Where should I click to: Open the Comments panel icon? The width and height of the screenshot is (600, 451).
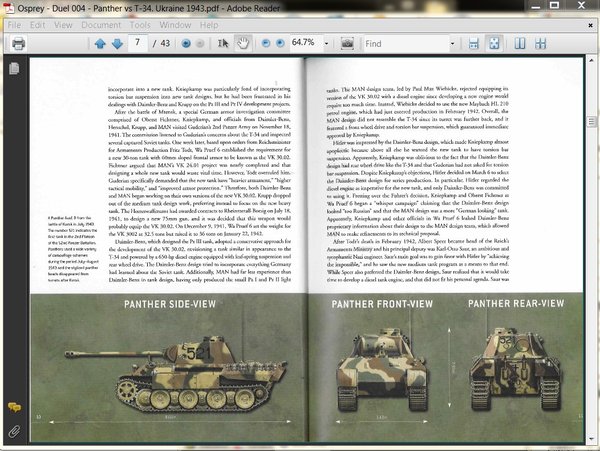pyautogui.click(x=14, y=407)
